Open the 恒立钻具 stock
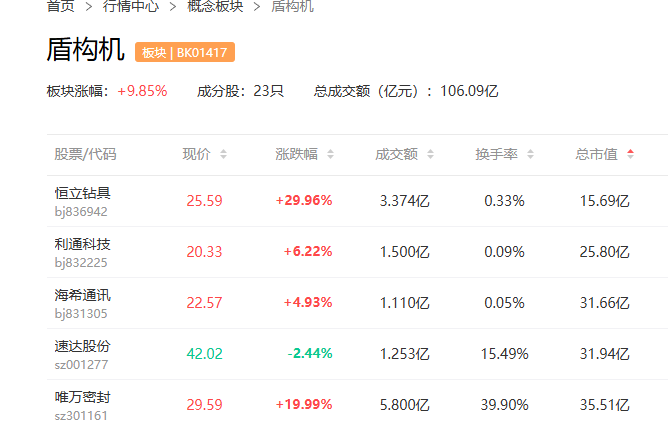The width and height of the screenshot is (668, 429). [x=83, y=193]
